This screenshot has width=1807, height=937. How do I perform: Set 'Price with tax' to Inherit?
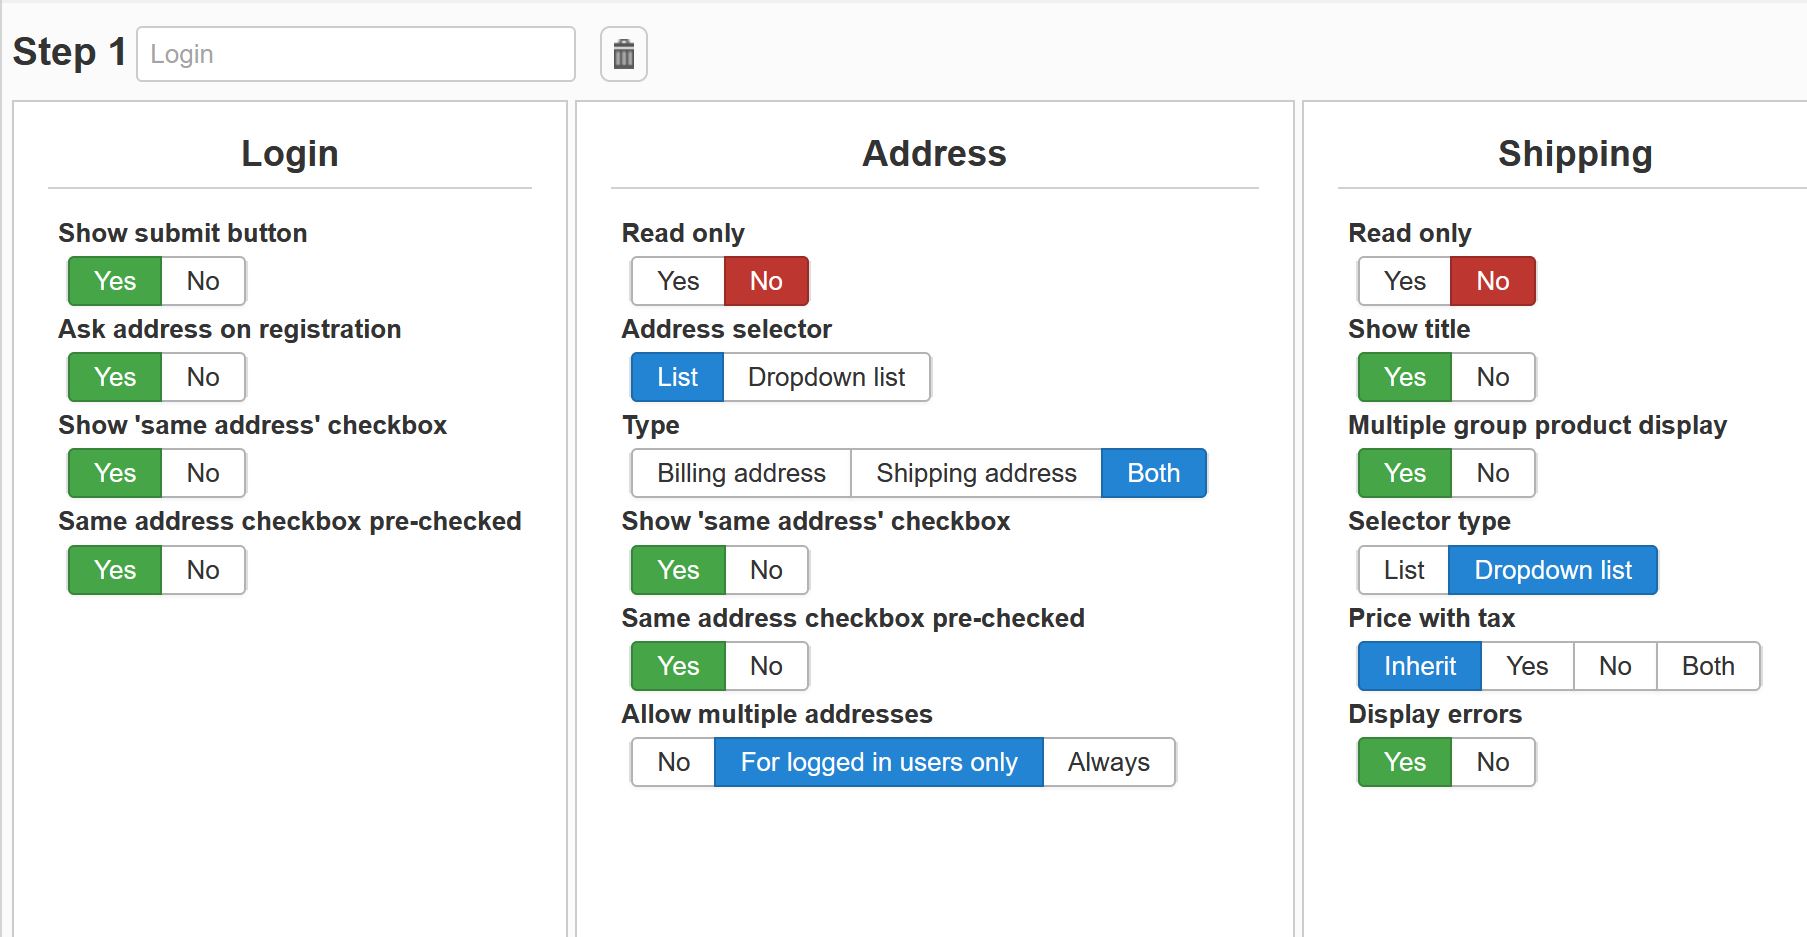coord(1419,666)
